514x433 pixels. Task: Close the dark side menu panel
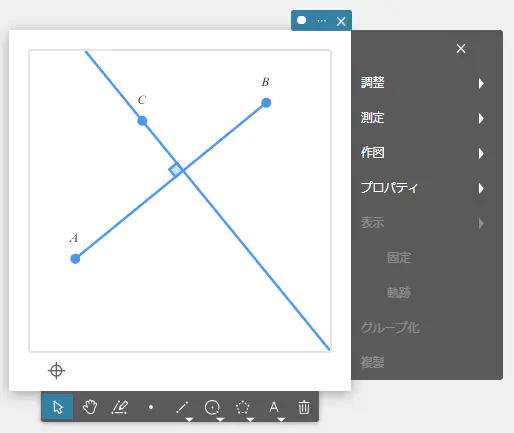click(461, 49)
